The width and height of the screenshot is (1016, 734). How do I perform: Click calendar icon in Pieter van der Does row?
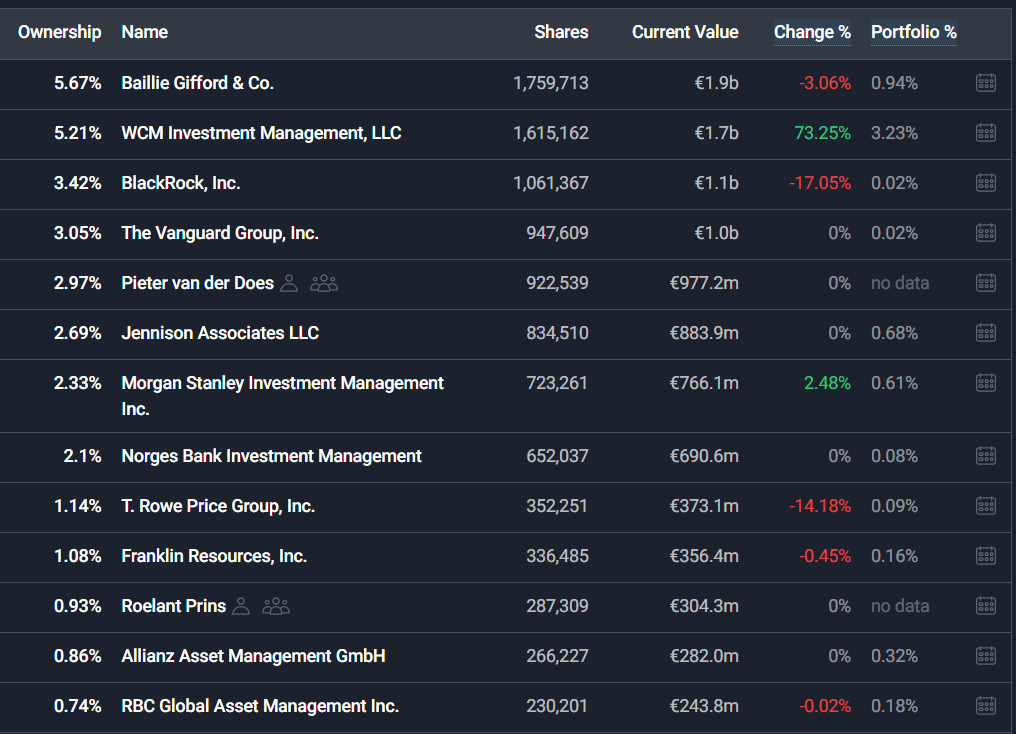tap(986, 282)
